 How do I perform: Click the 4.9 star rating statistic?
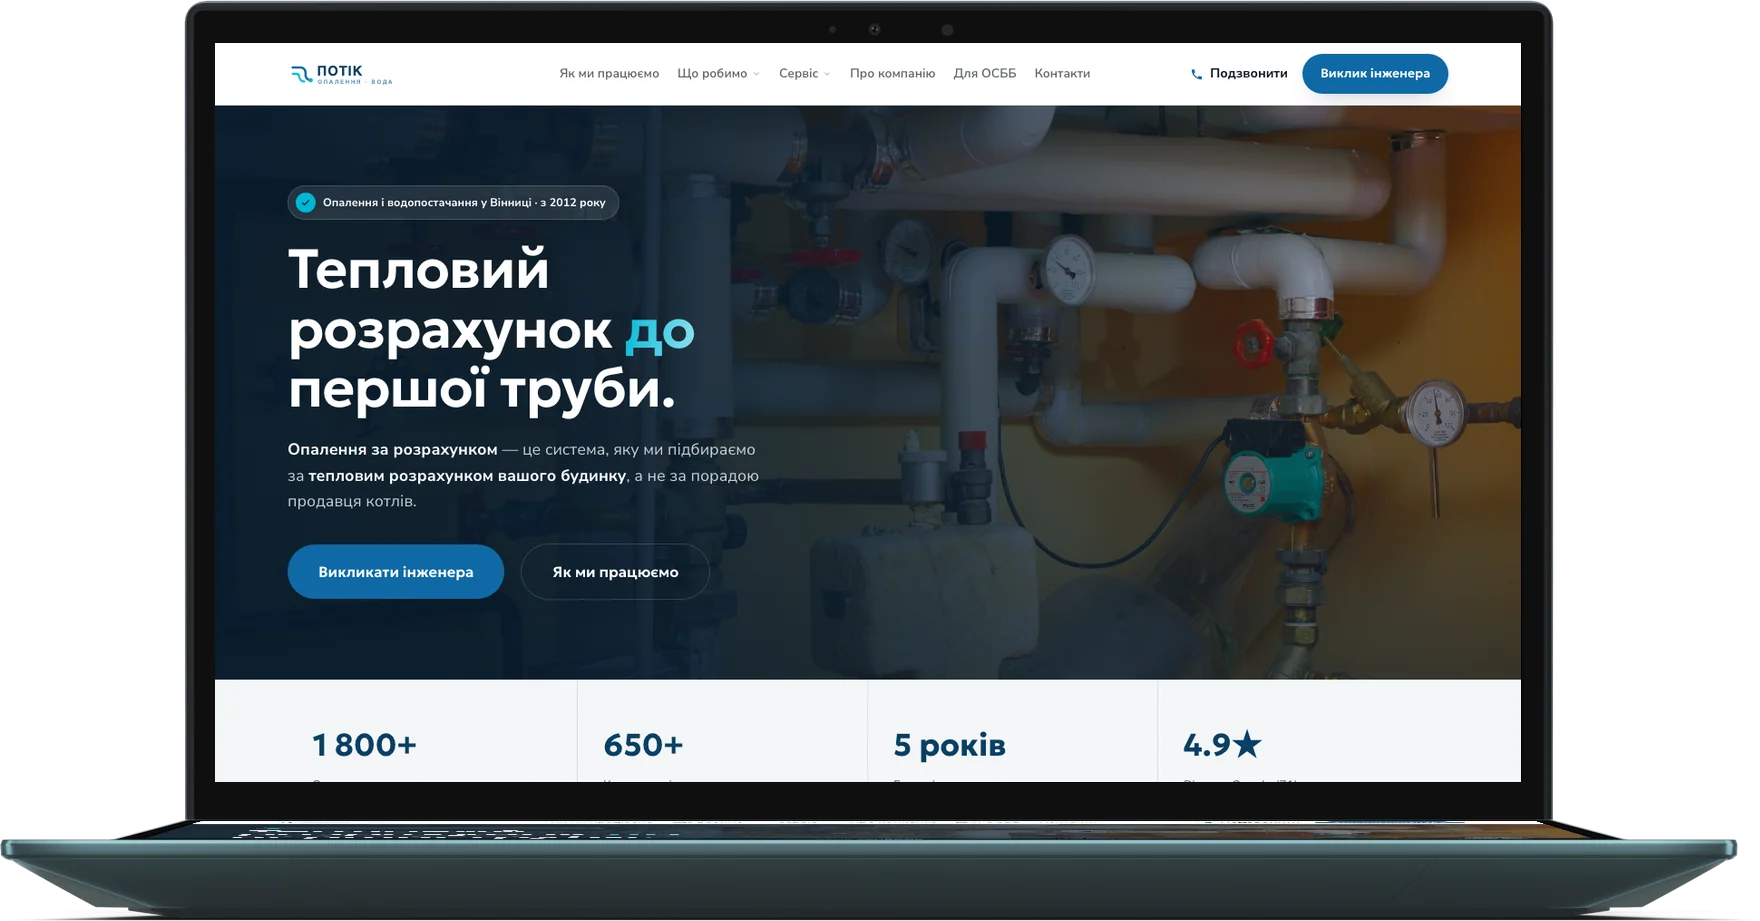(x=1222, y=745)
